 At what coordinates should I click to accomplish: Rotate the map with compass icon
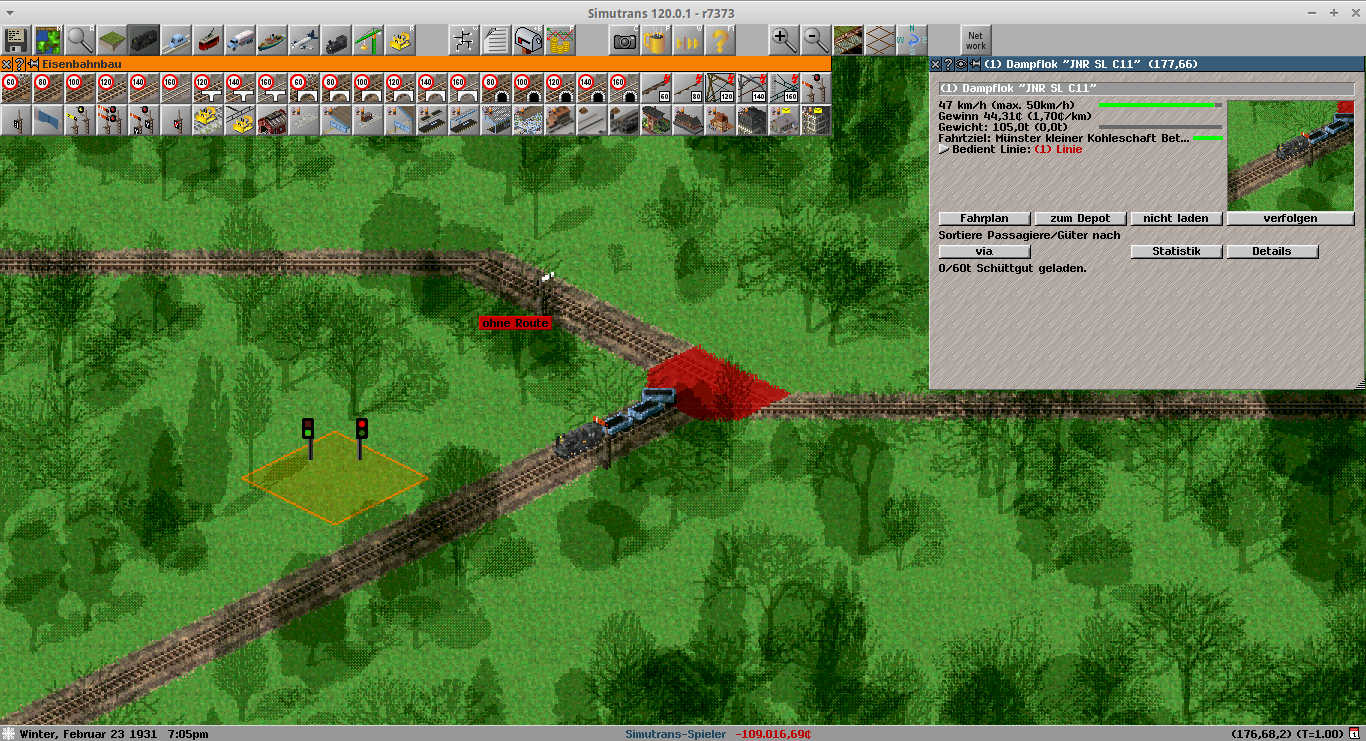pyautogui.click(x=912, y=40)
